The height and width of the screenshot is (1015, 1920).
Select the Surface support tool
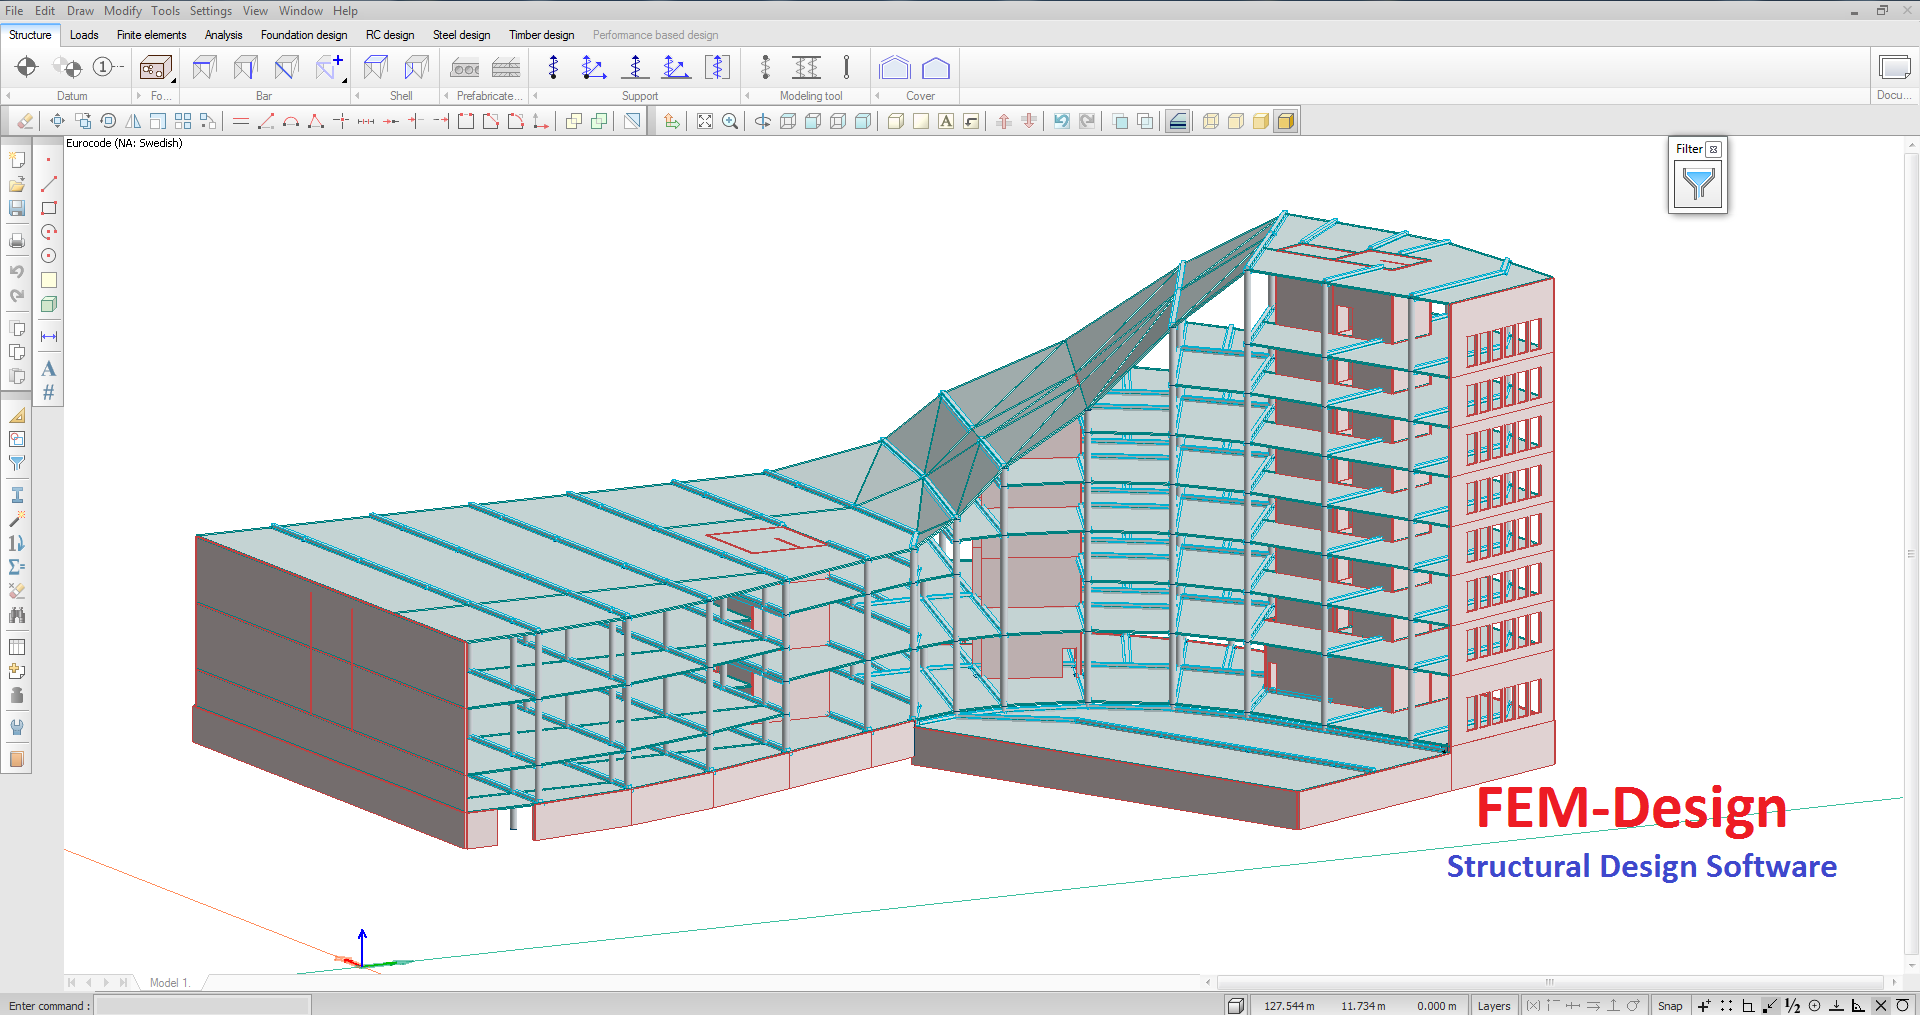click(x=717, y=67)
